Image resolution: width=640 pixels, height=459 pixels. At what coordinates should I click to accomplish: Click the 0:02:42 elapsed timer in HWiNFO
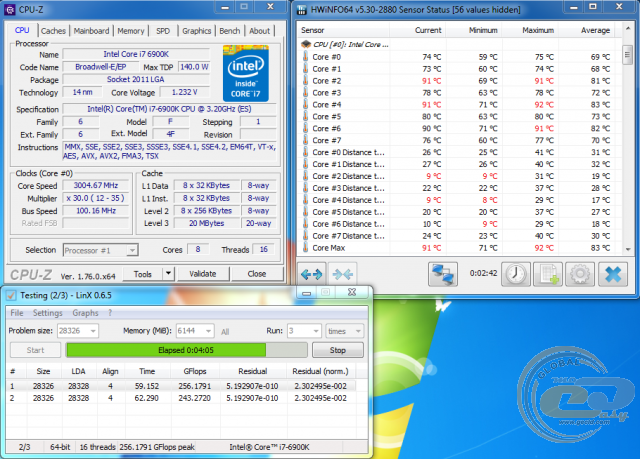pyautogui.click(x=483, y=273)
